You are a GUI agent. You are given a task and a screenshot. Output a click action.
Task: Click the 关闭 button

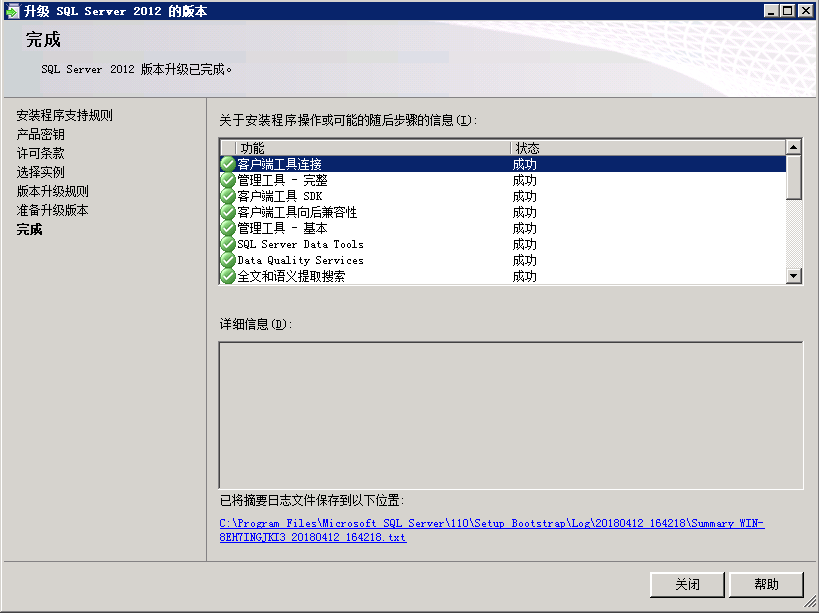click(x=687, y=584)
